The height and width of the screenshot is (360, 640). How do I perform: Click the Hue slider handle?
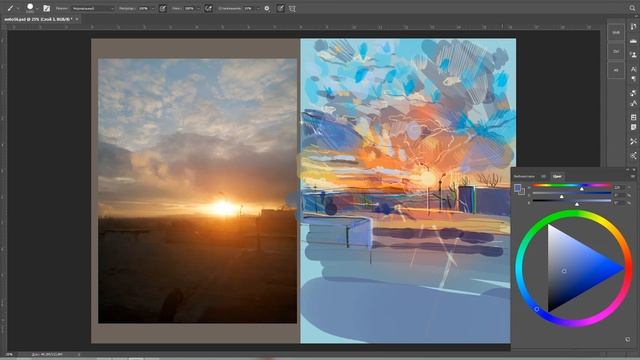[x=582, y=189]
